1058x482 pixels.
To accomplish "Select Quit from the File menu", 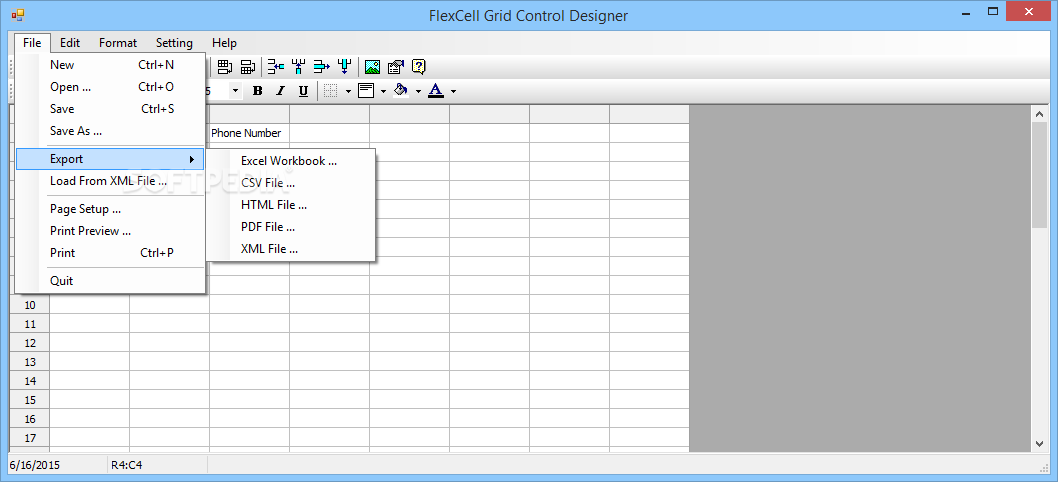I will (110, 281).
